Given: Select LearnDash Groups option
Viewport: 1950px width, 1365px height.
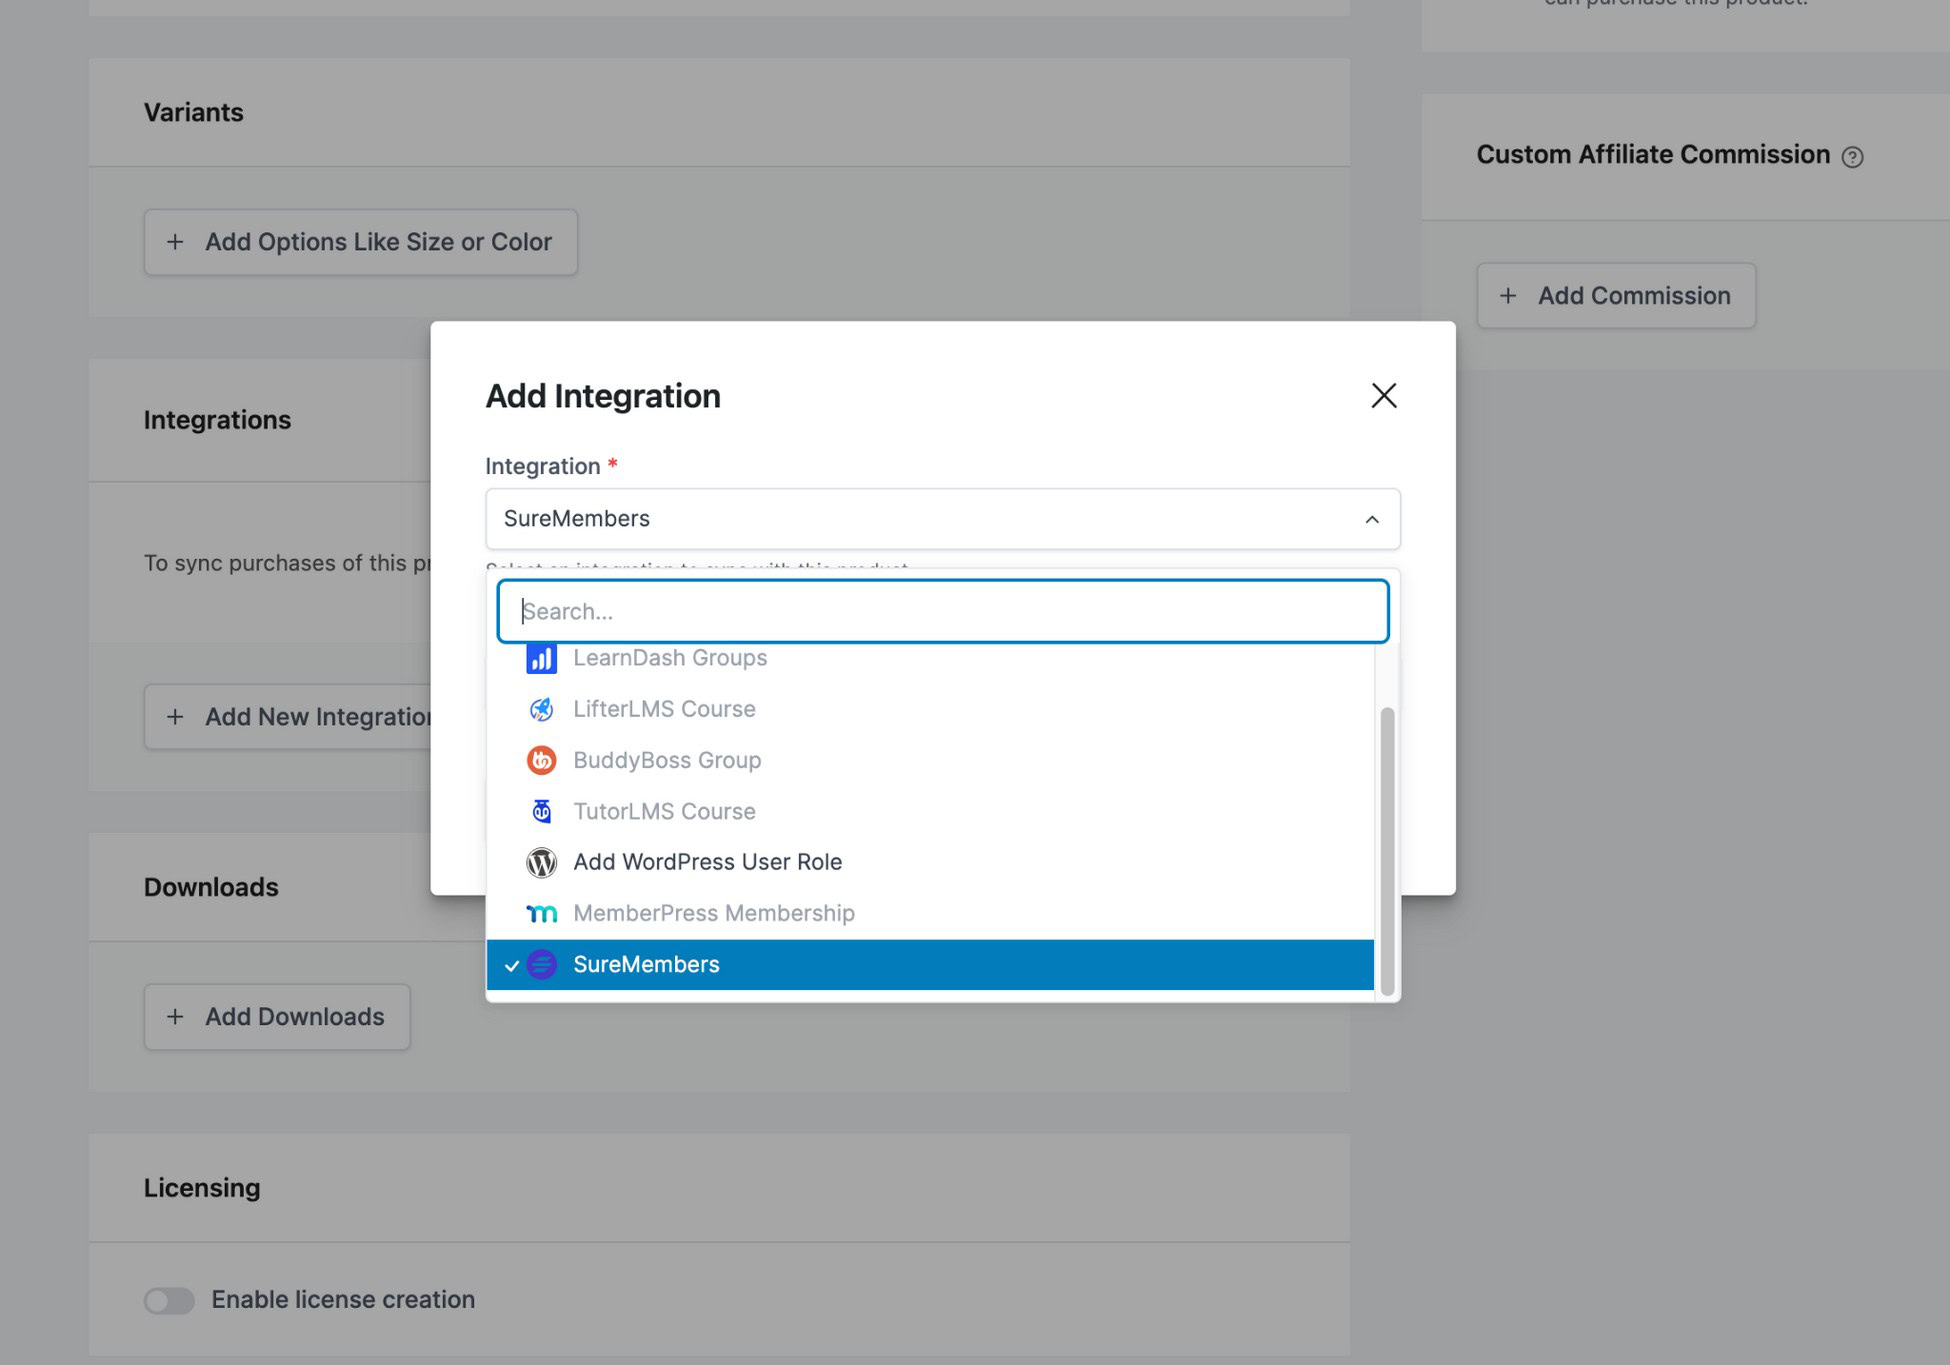Looking at the screenshot, I should (x=930, y=658).
